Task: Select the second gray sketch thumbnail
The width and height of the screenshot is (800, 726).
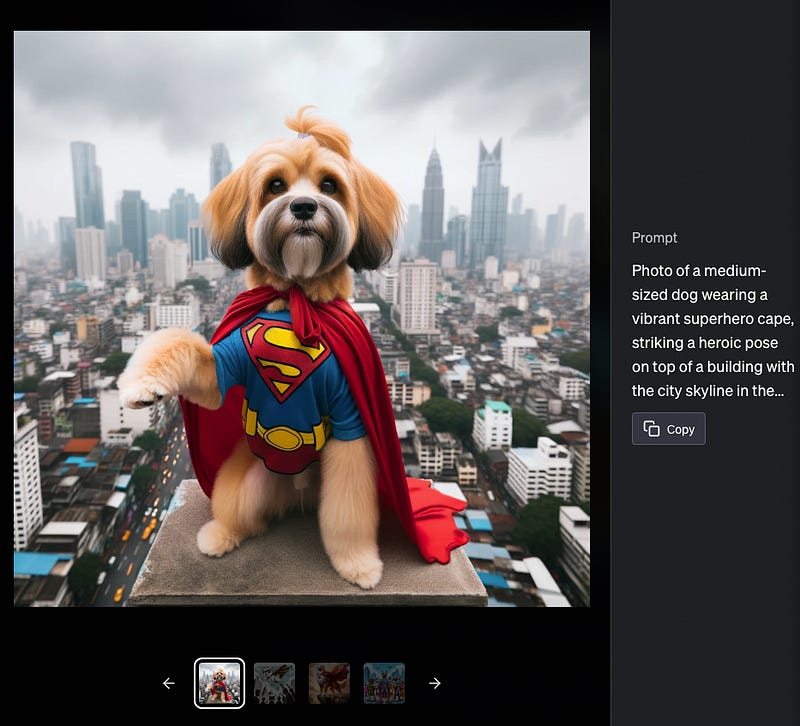Action: [274, 683]
